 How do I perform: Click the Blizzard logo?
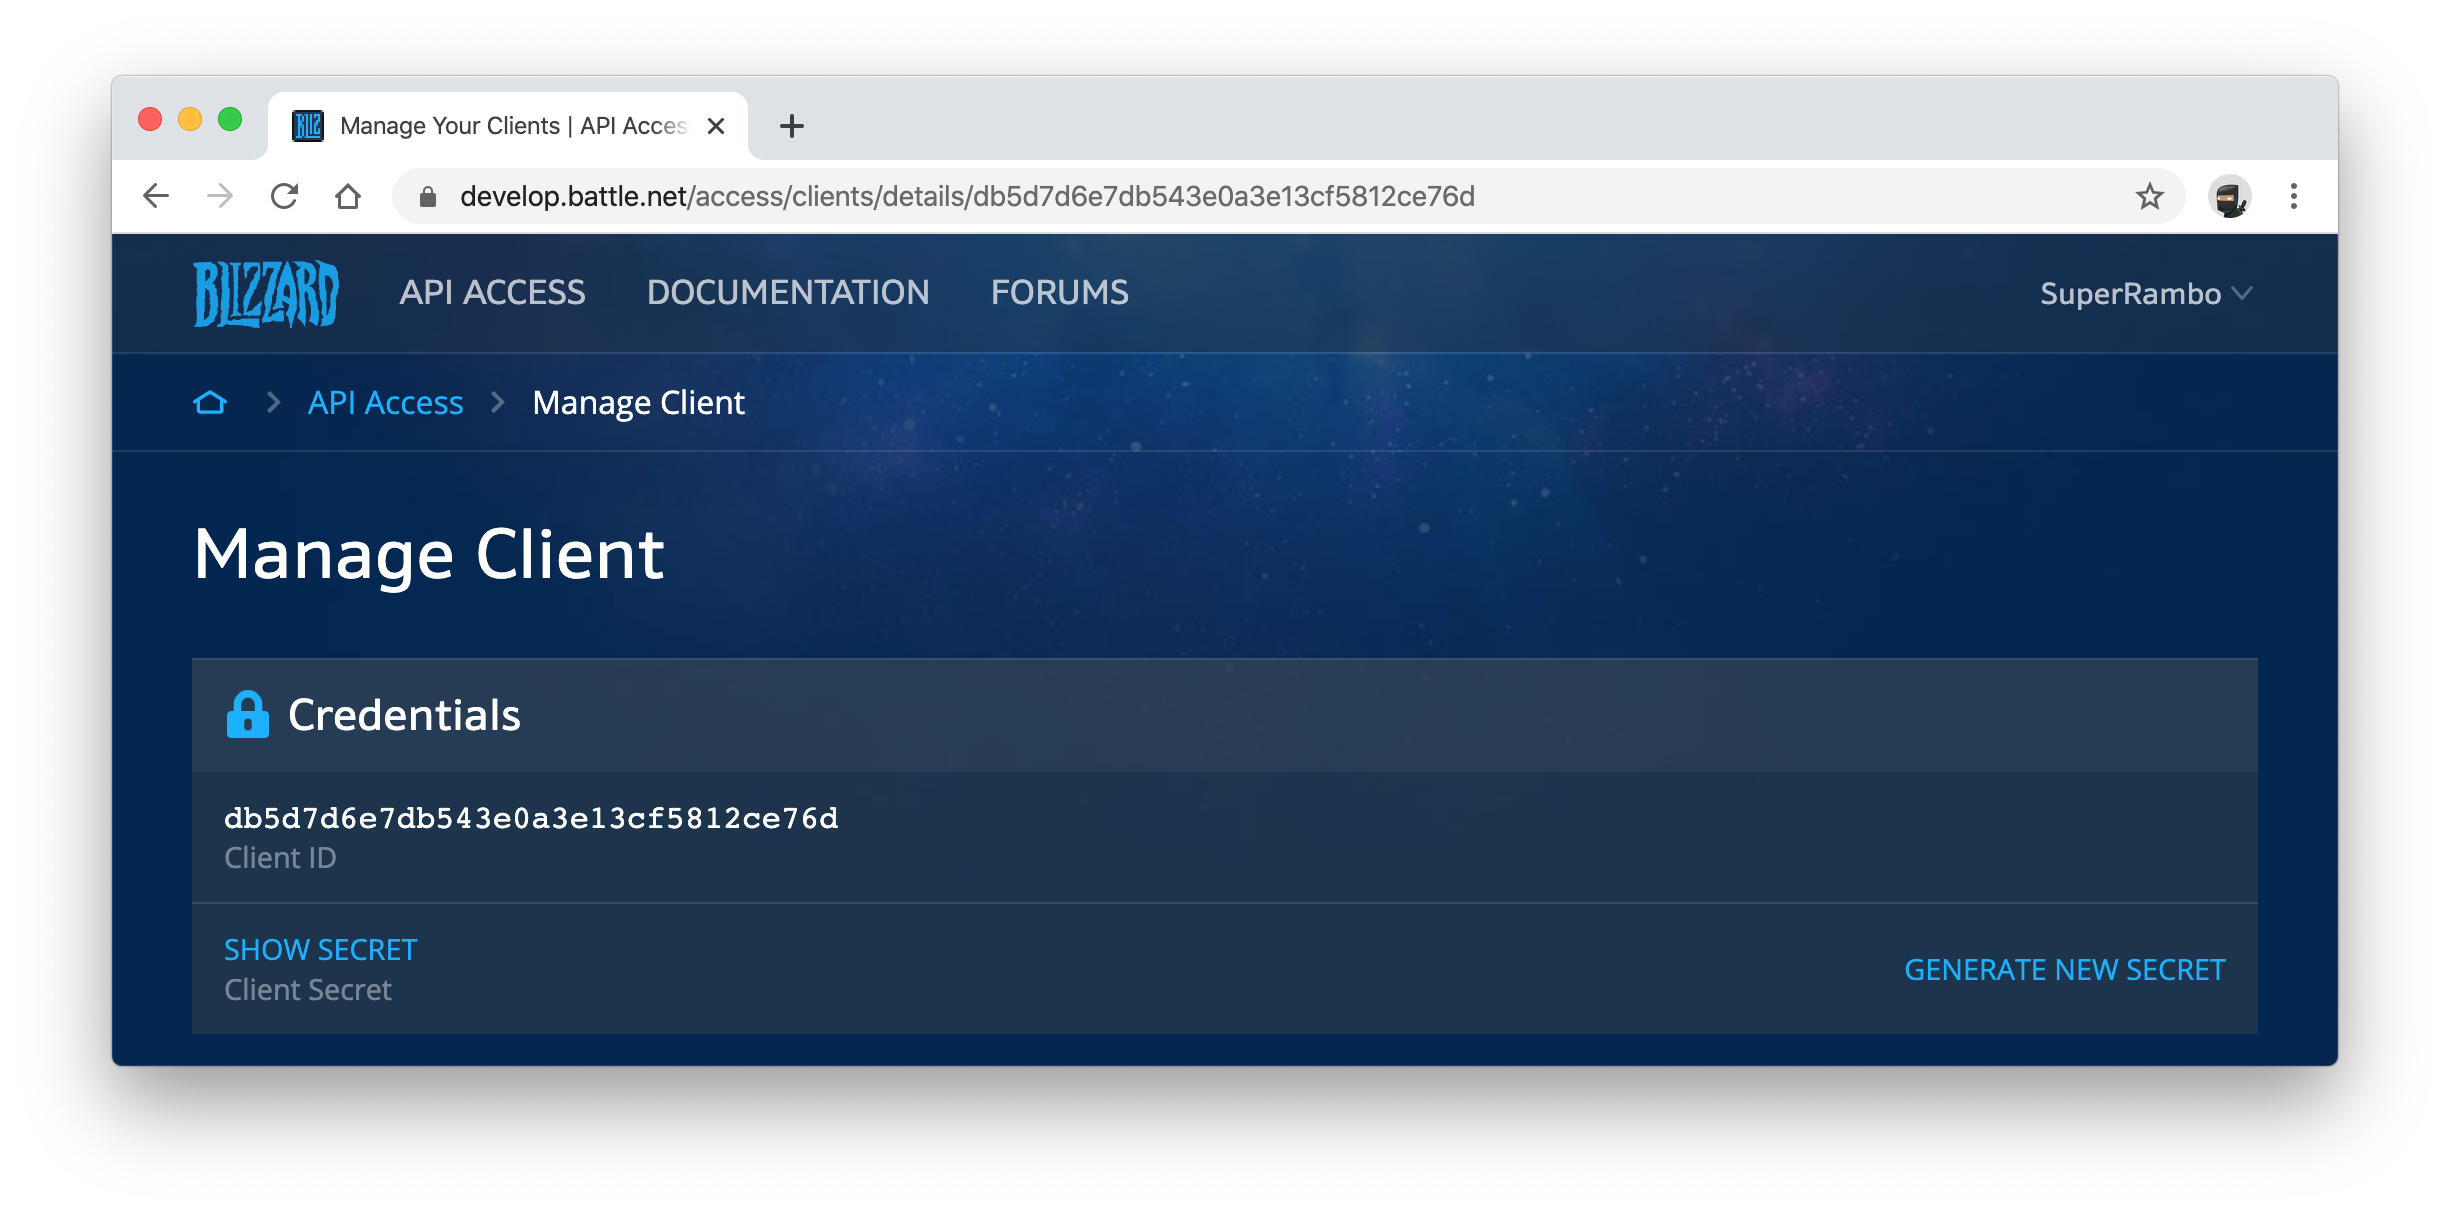coord(266,293)
